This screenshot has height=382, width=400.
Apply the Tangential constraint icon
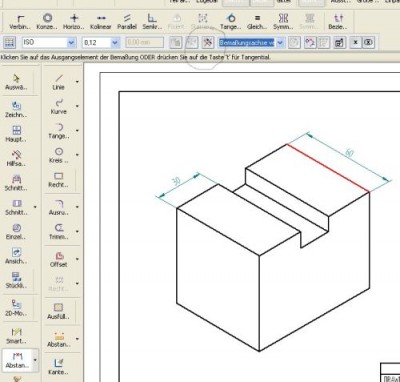[230, 21]
